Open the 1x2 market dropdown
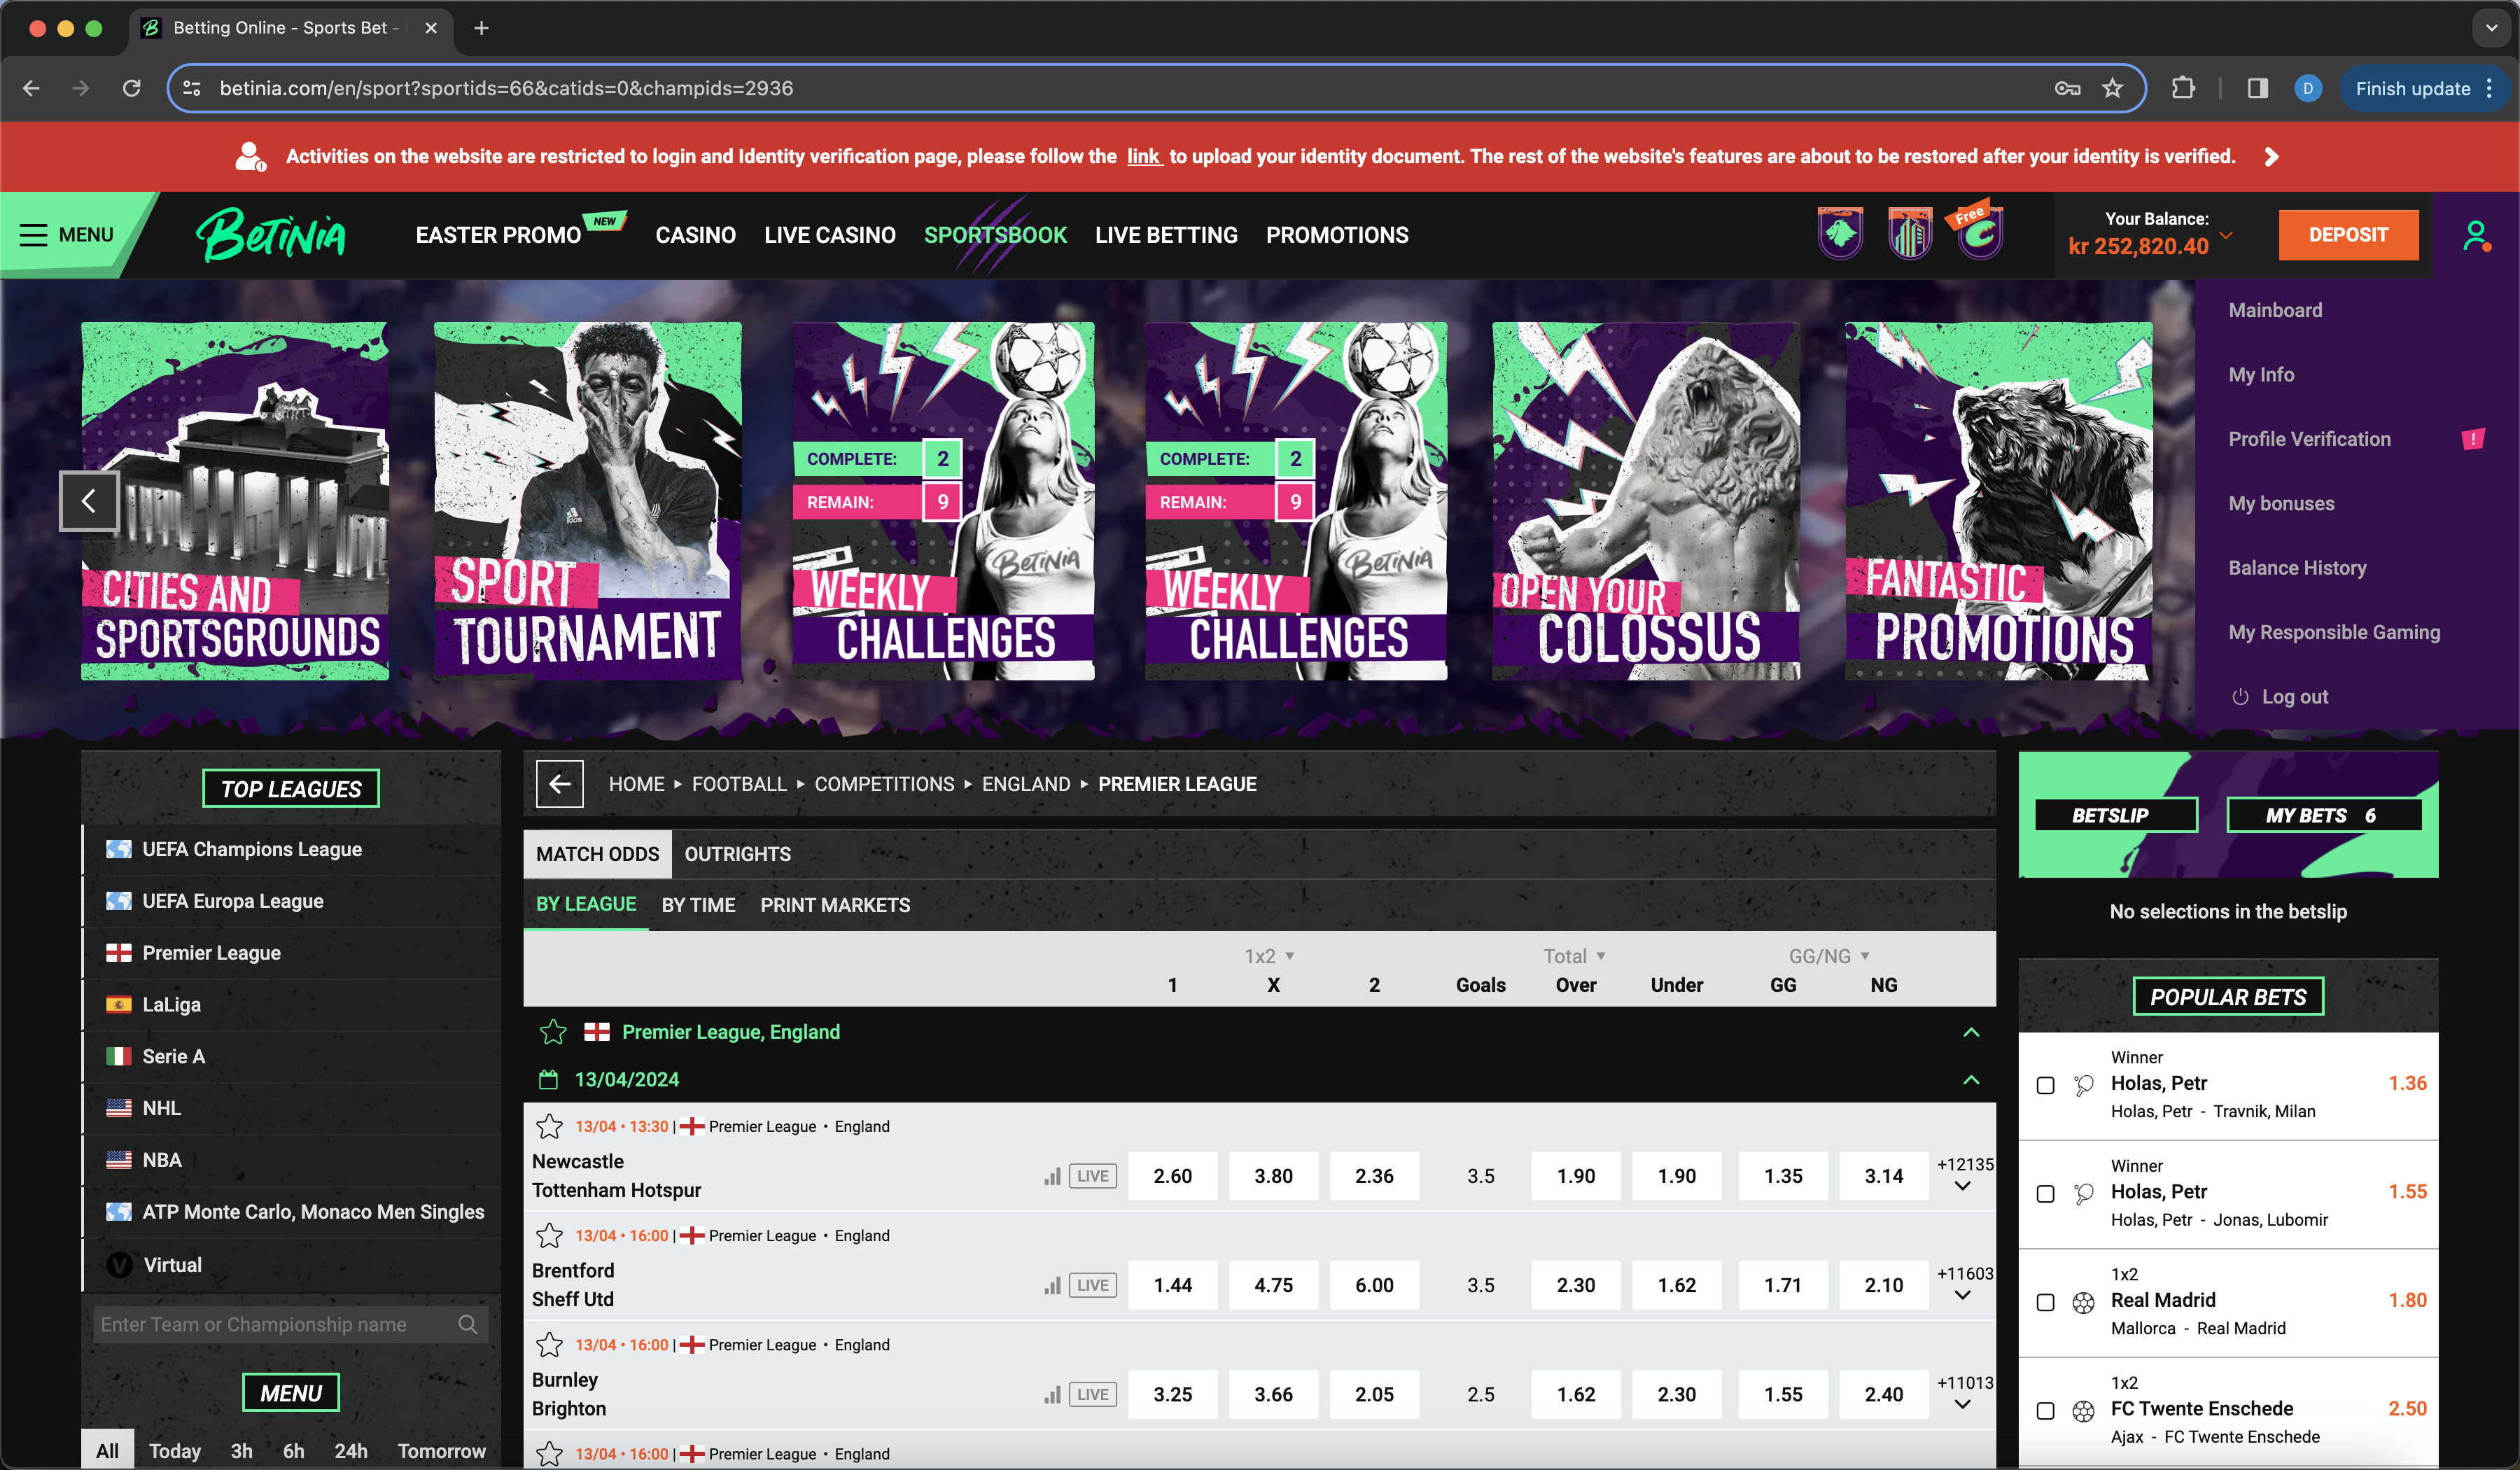This screenshot has height=1470, width=2520. point(1270,956)
